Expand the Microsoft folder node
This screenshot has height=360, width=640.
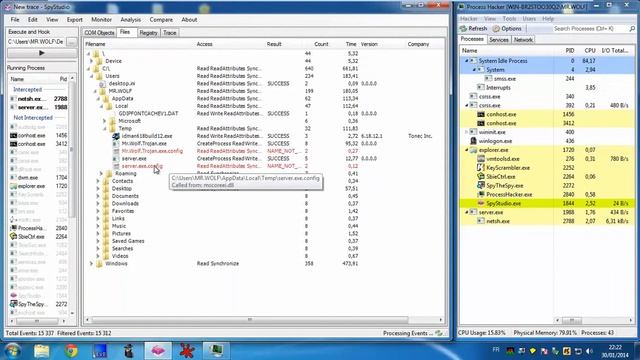click(x=104, y=121)
